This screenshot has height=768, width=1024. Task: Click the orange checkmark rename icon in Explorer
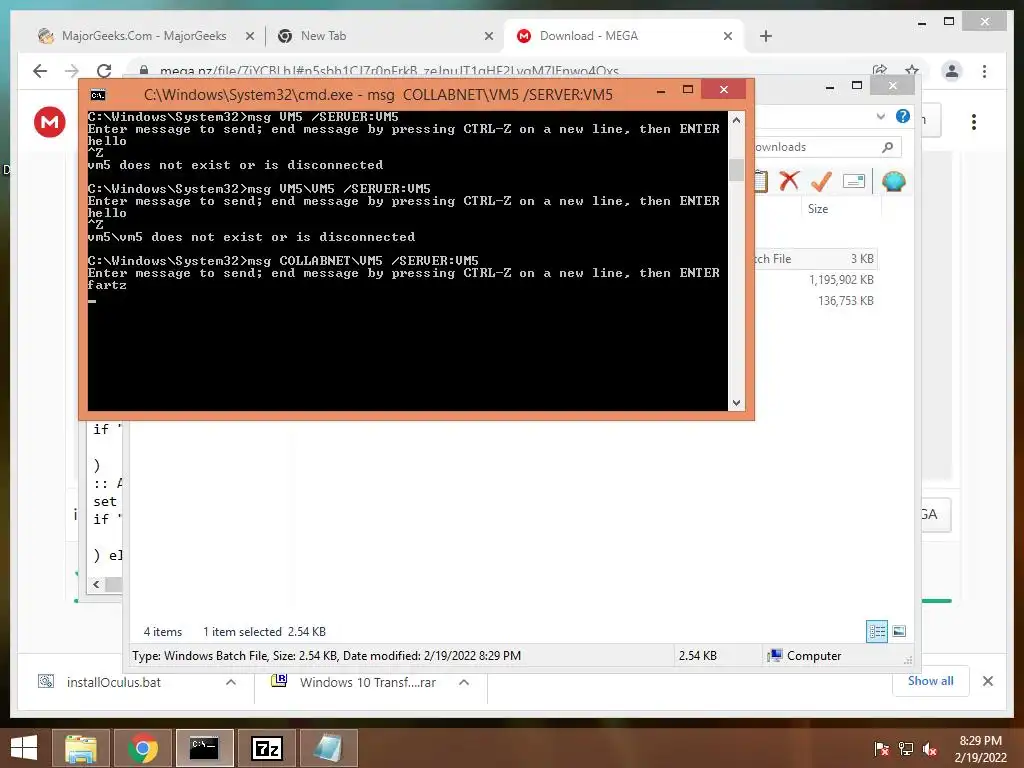[821, 181]
